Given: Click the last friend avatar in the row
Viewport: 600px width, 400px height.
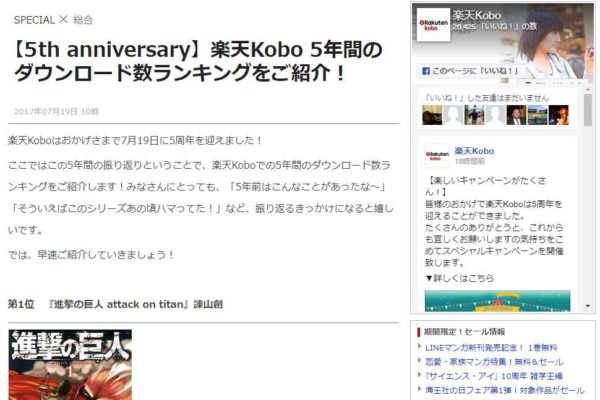Looking at the screenshot, I should click(558, 115).
